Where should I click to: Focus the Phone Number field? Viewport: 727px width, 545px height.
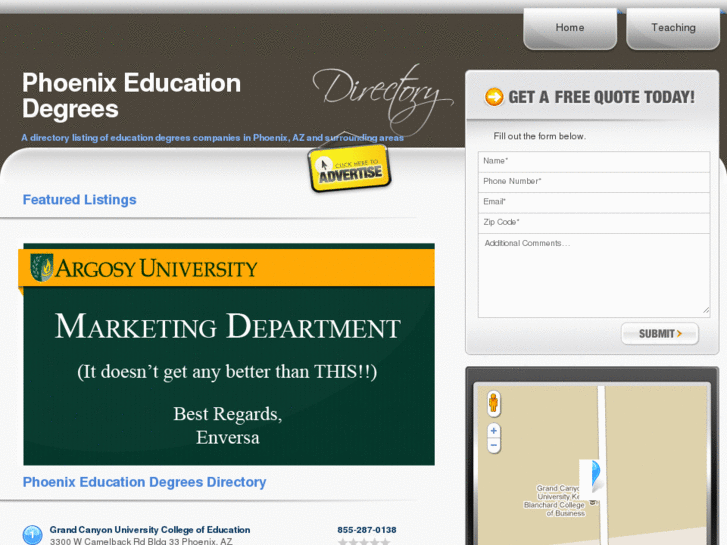[x=594, y=181]
